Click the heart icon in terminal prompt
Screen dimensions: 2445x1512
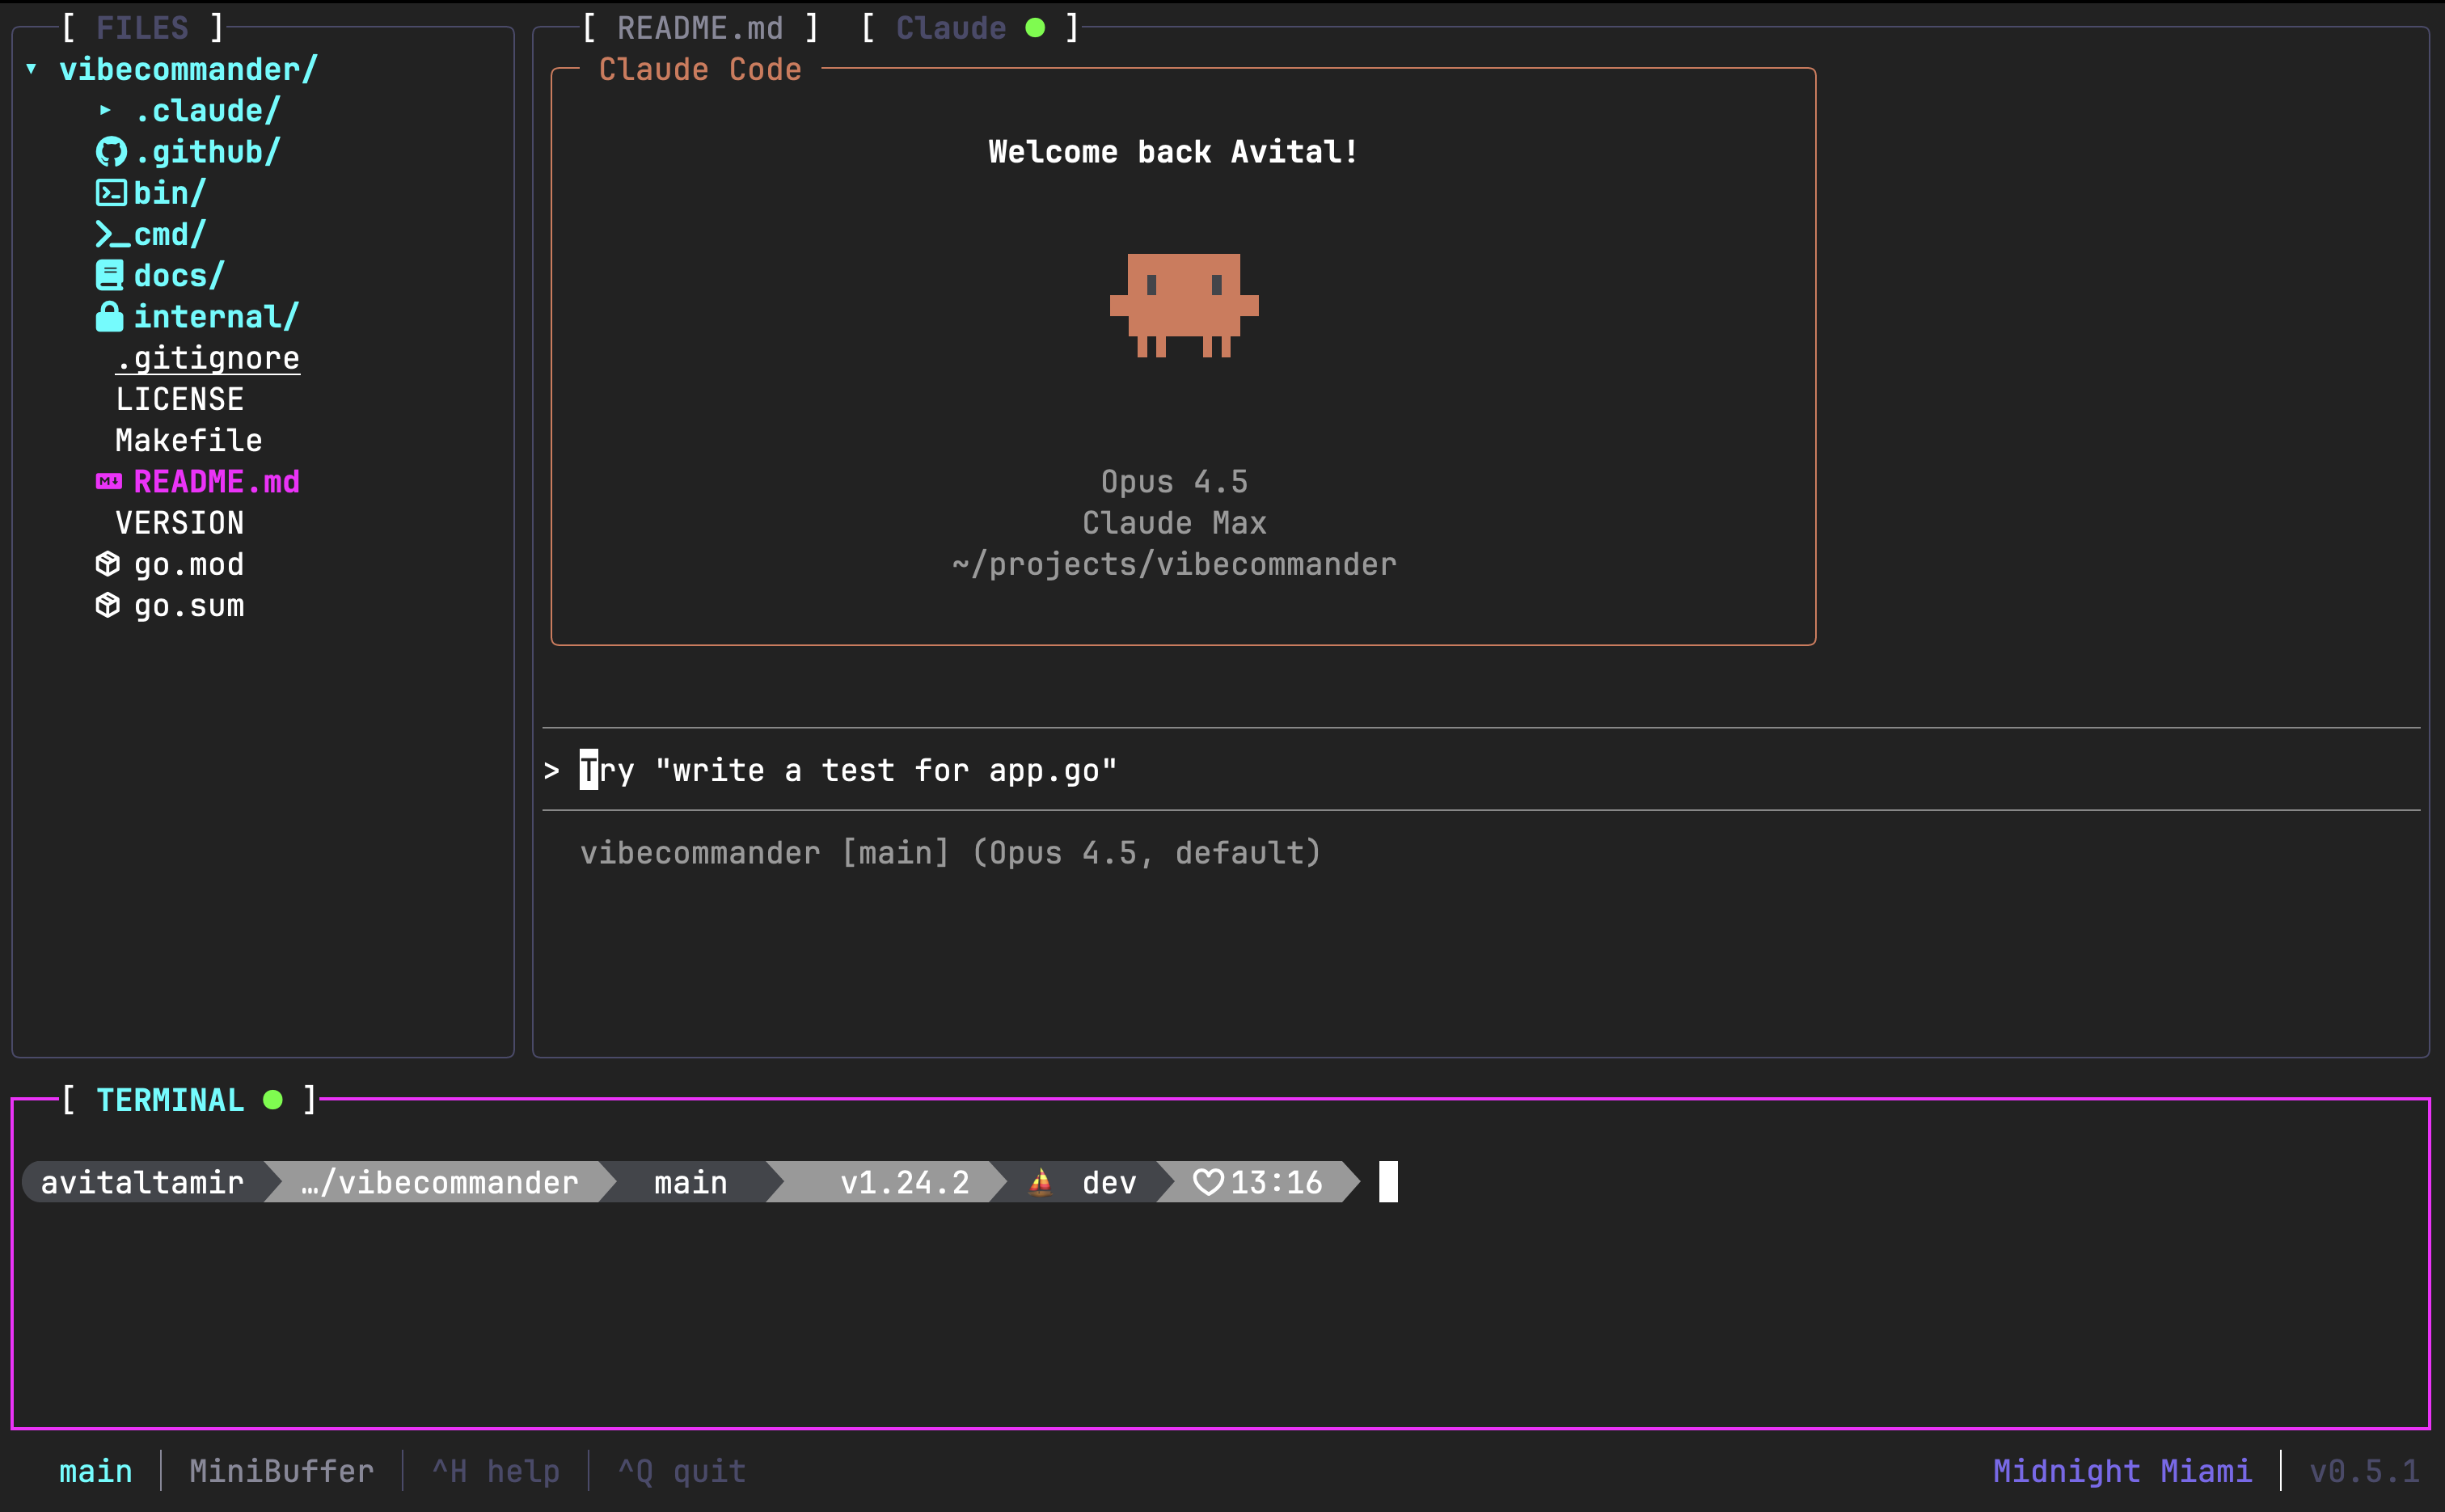click(x=1209, y=1182)
